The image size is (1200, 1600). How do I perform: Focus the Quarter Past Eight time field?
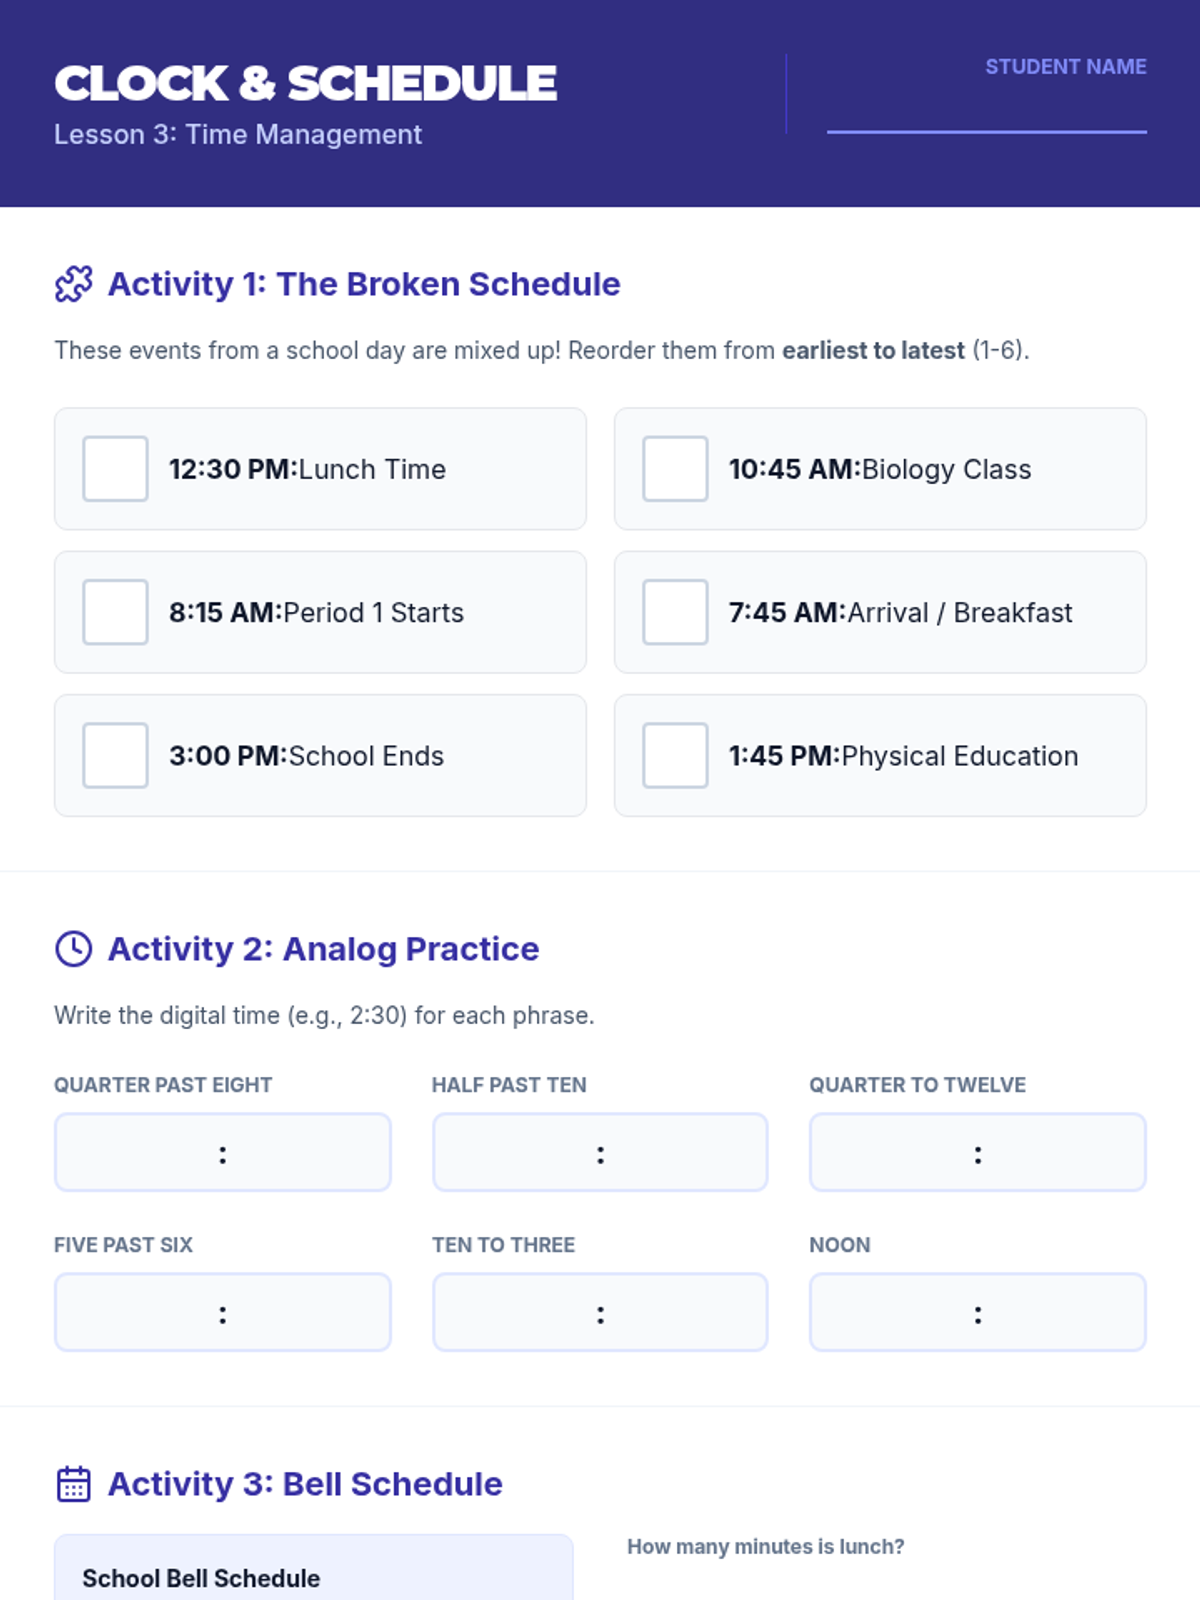(222, 1153)
